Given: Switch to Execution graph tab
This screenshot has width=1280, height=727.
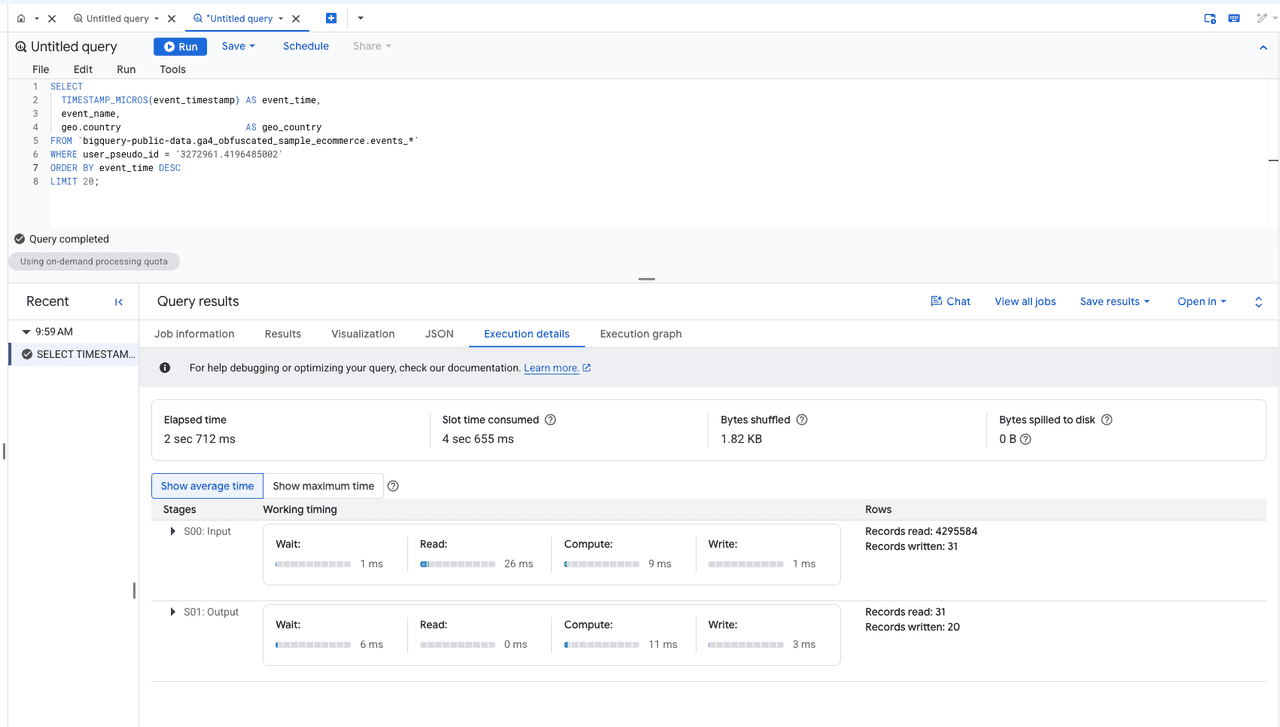Looking at the screenshot, I should (641, 334).
